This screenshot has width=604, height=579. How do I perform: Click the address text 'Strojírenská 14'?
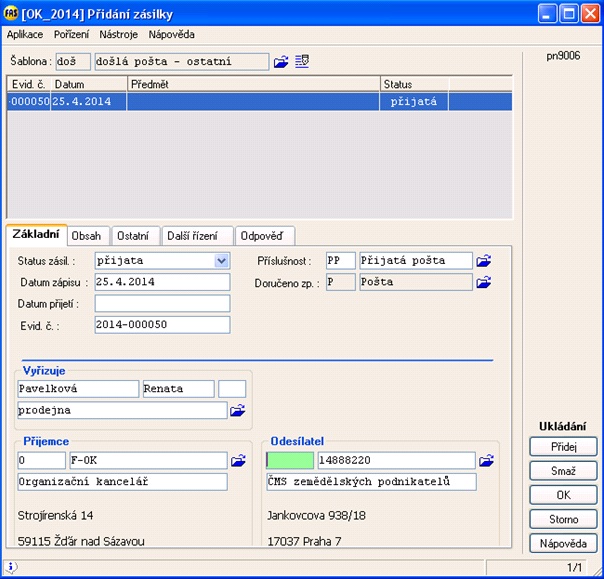pyautogui.click(x=55, y=515)
